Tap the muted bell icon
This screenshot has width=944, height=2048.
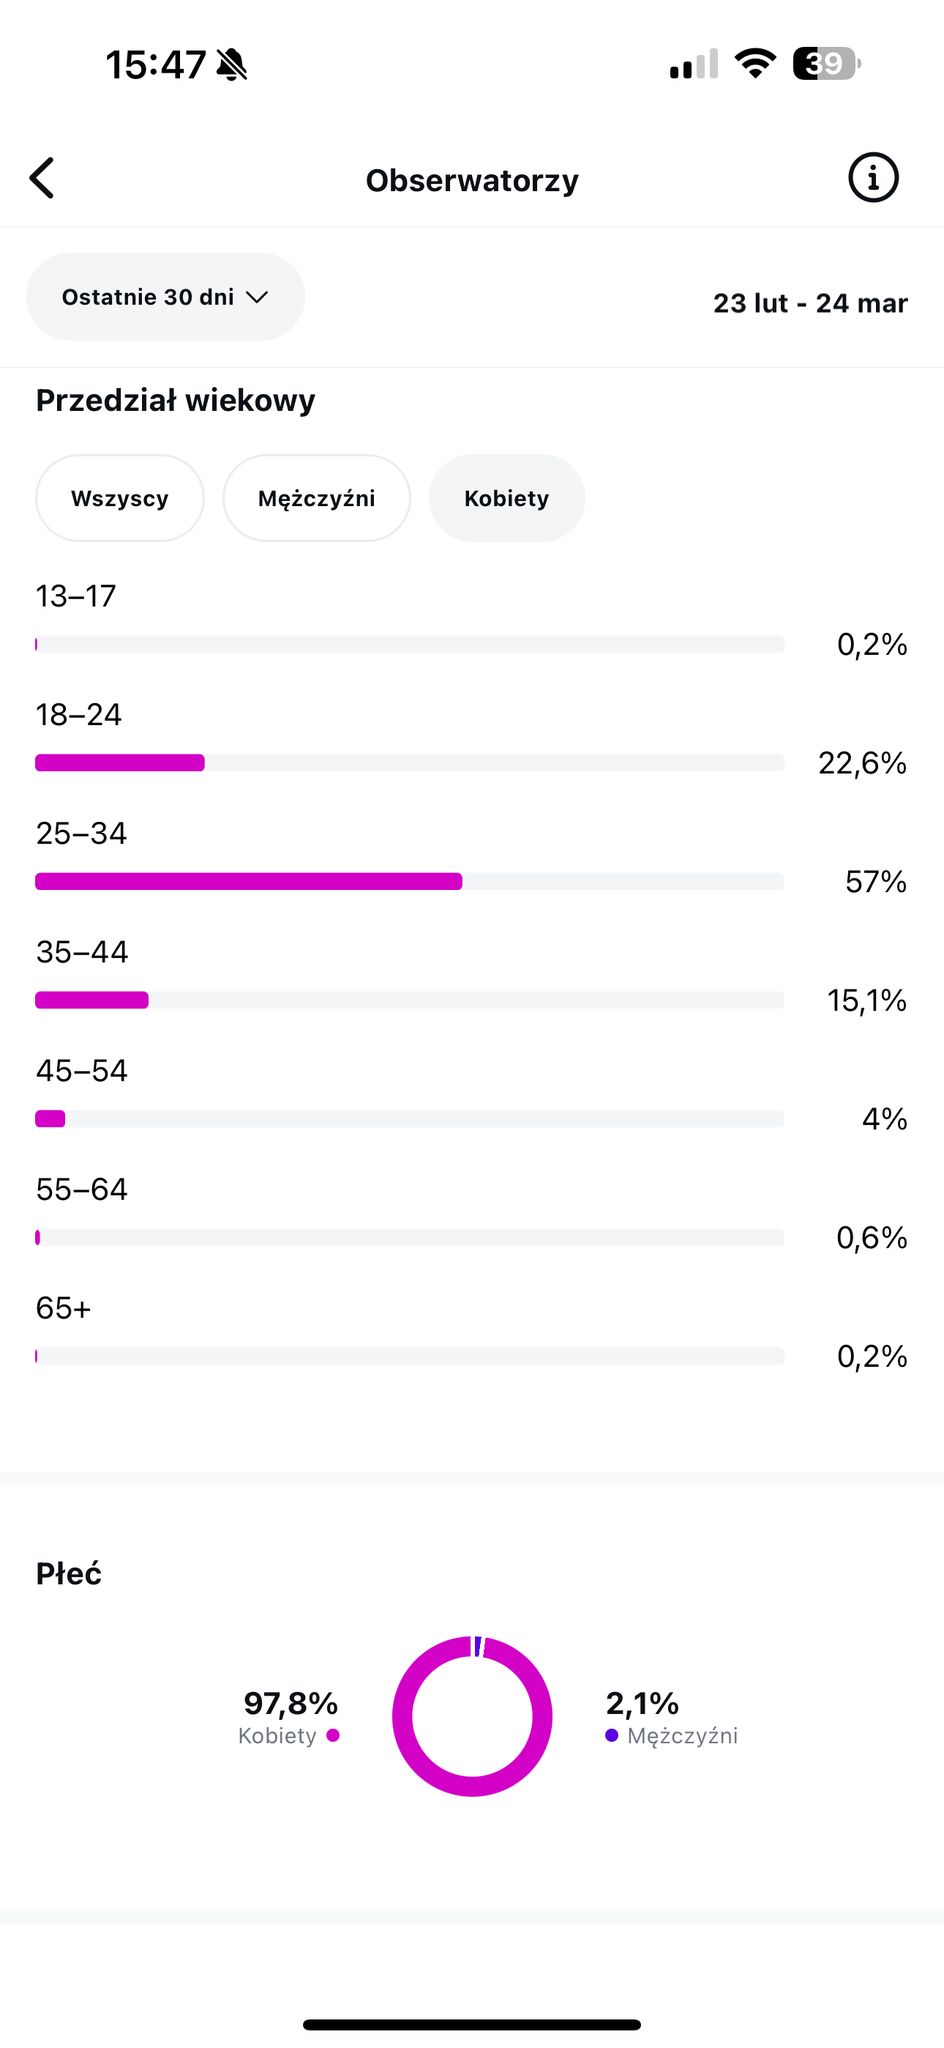tap(231, 65)
